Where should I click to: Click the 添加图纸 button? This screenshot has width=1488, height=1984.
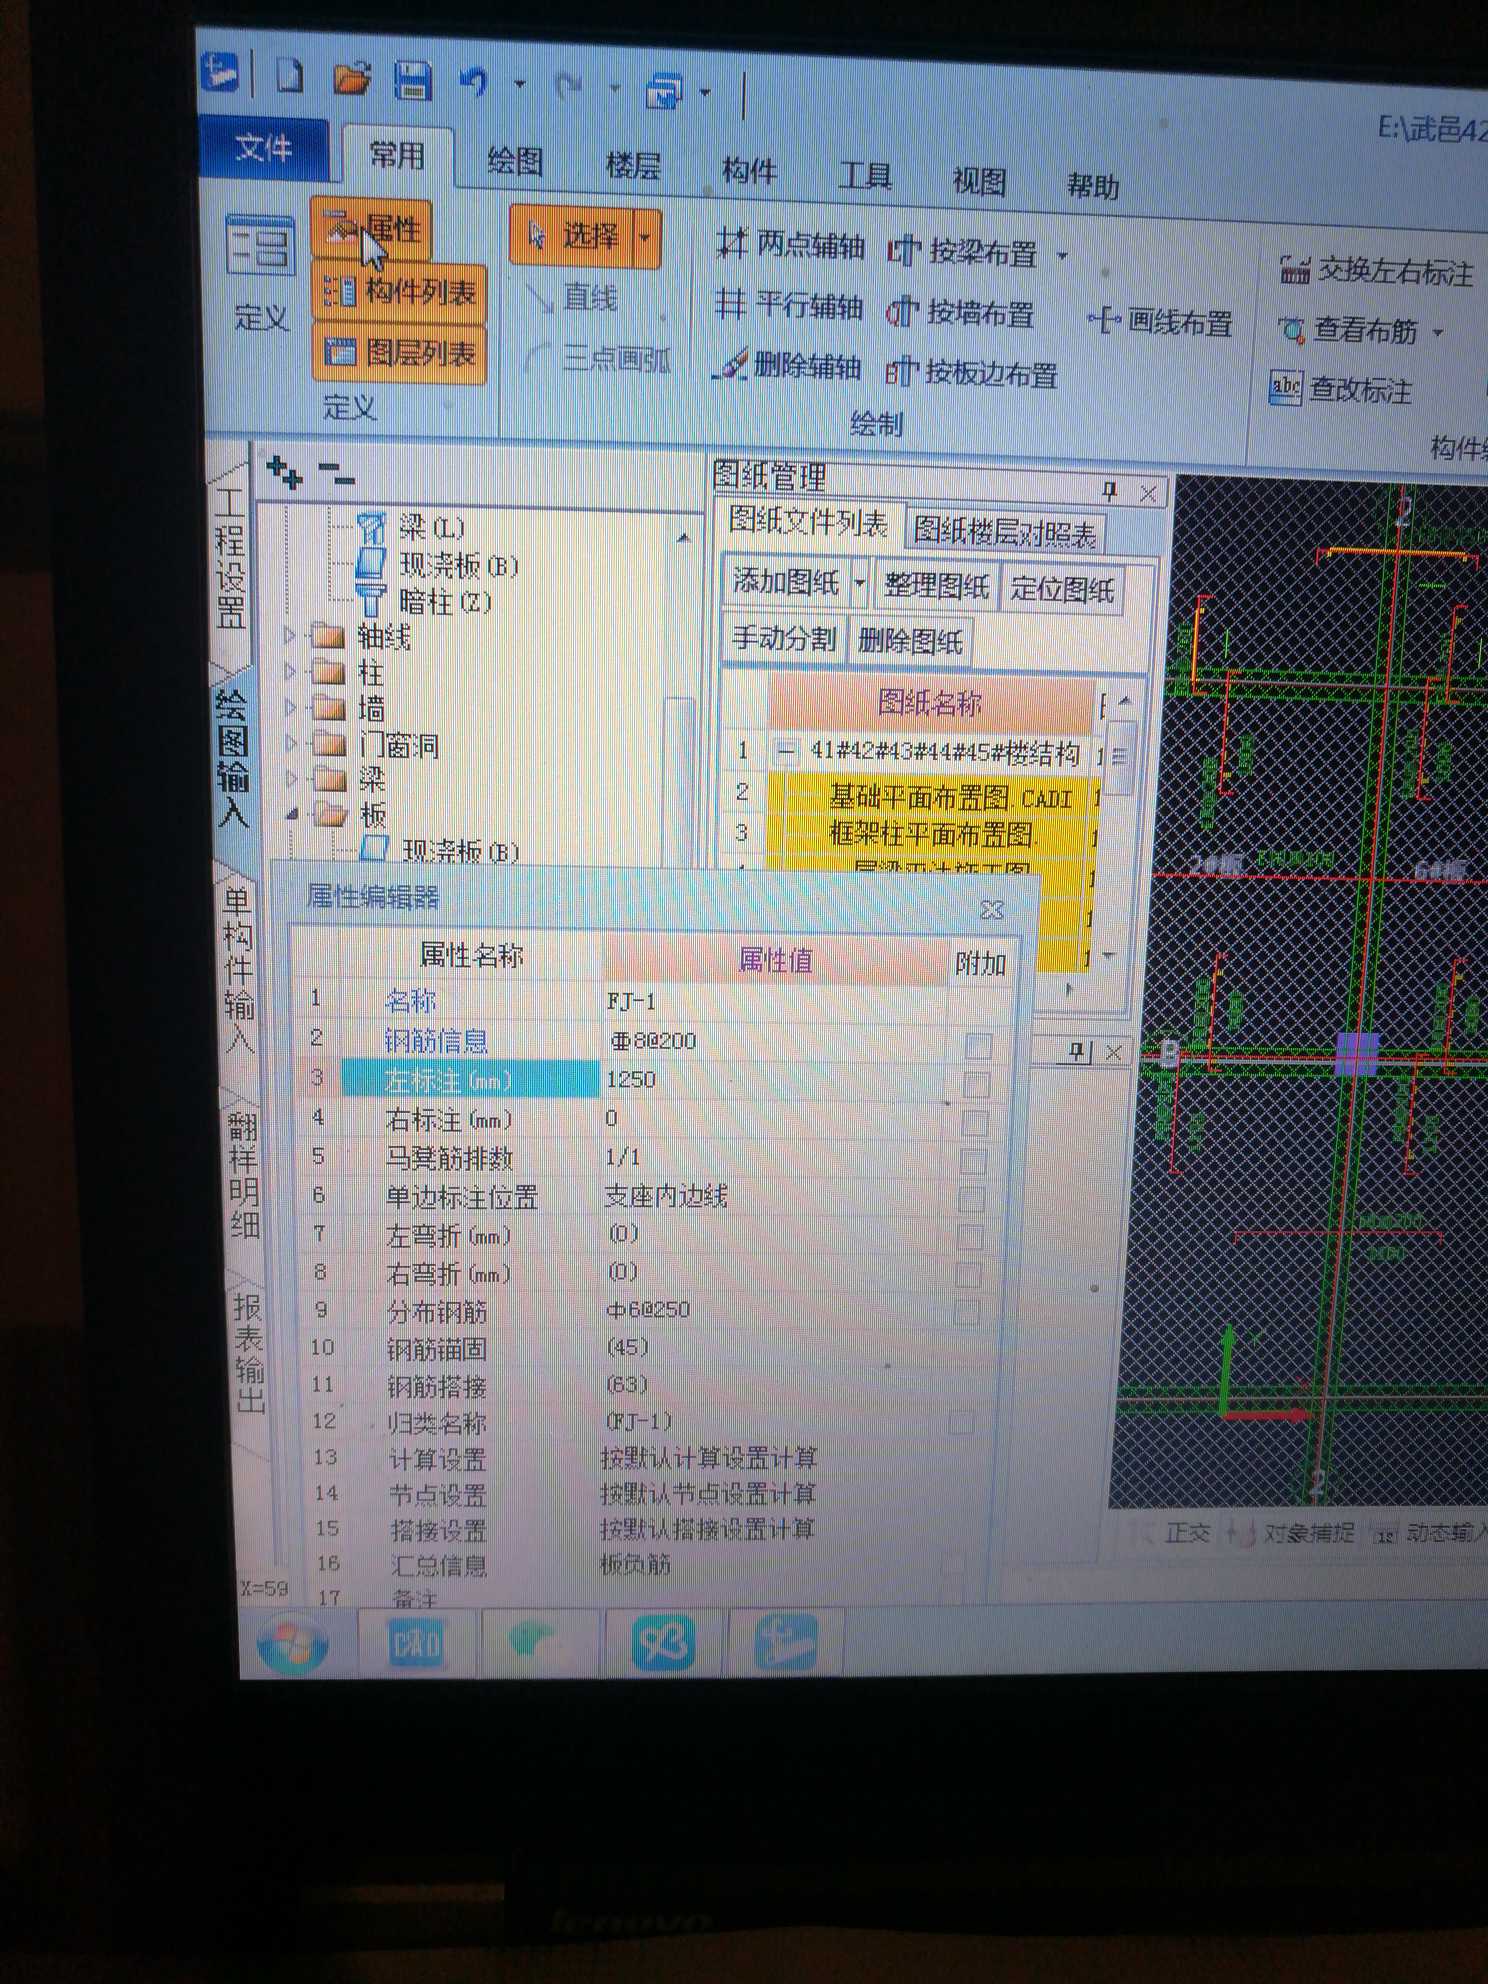(x=787, y=582)
